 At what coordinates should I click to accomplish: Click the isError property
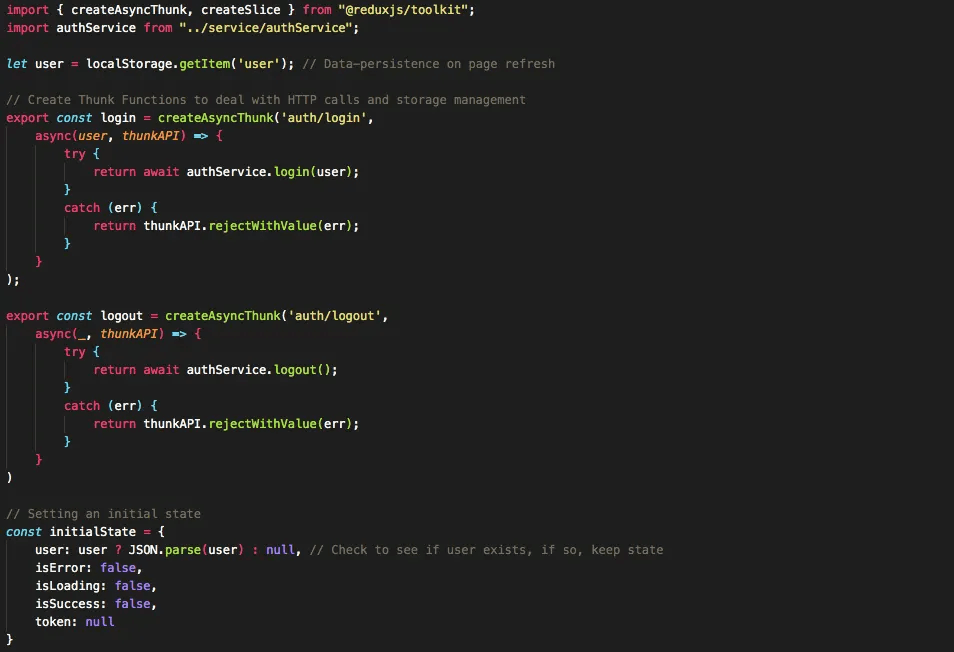64,568
